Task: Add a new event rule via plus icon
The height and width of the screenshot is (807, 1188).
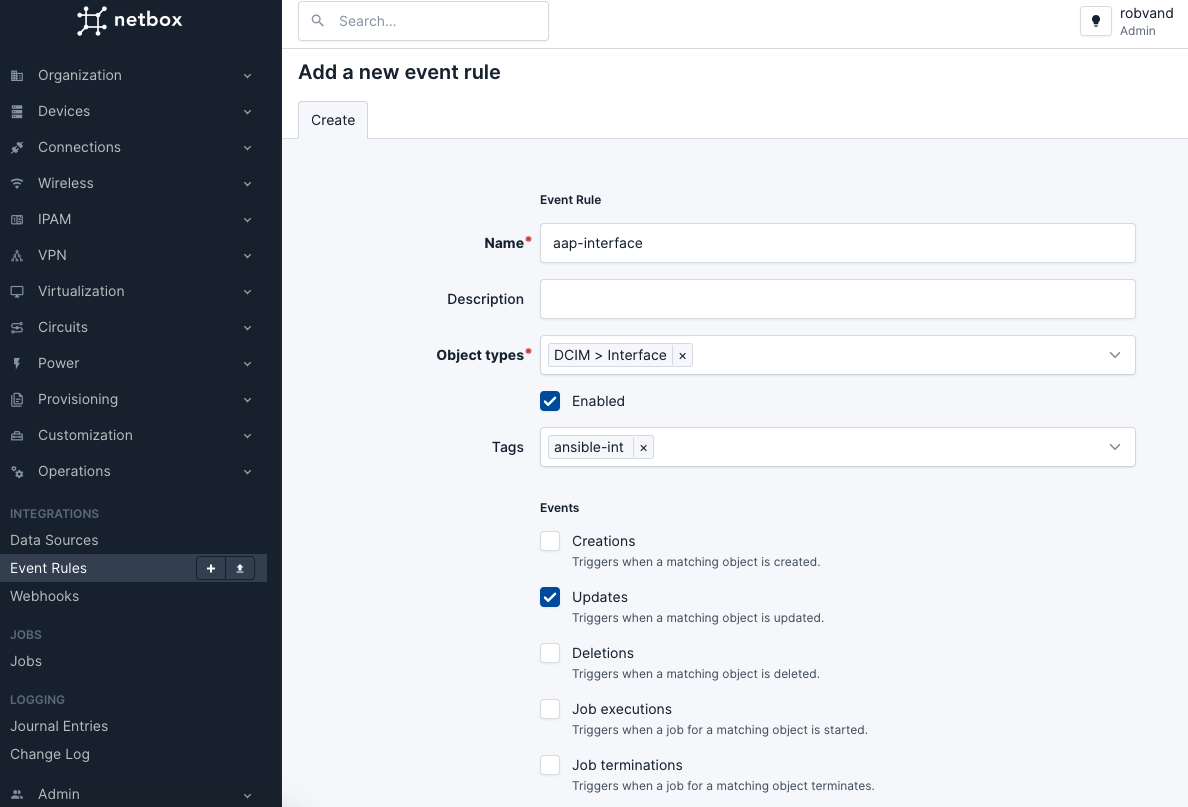Action: (x=211, y=568)
